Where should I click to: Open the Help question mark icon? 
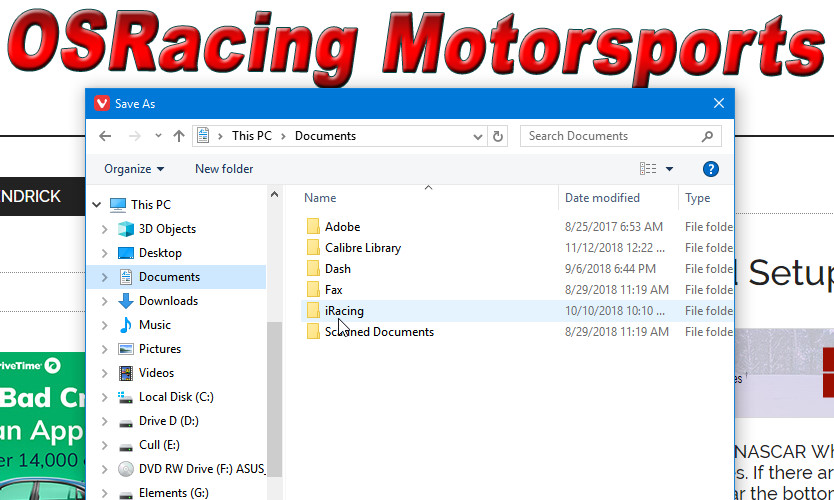click(x=711, y=169)
